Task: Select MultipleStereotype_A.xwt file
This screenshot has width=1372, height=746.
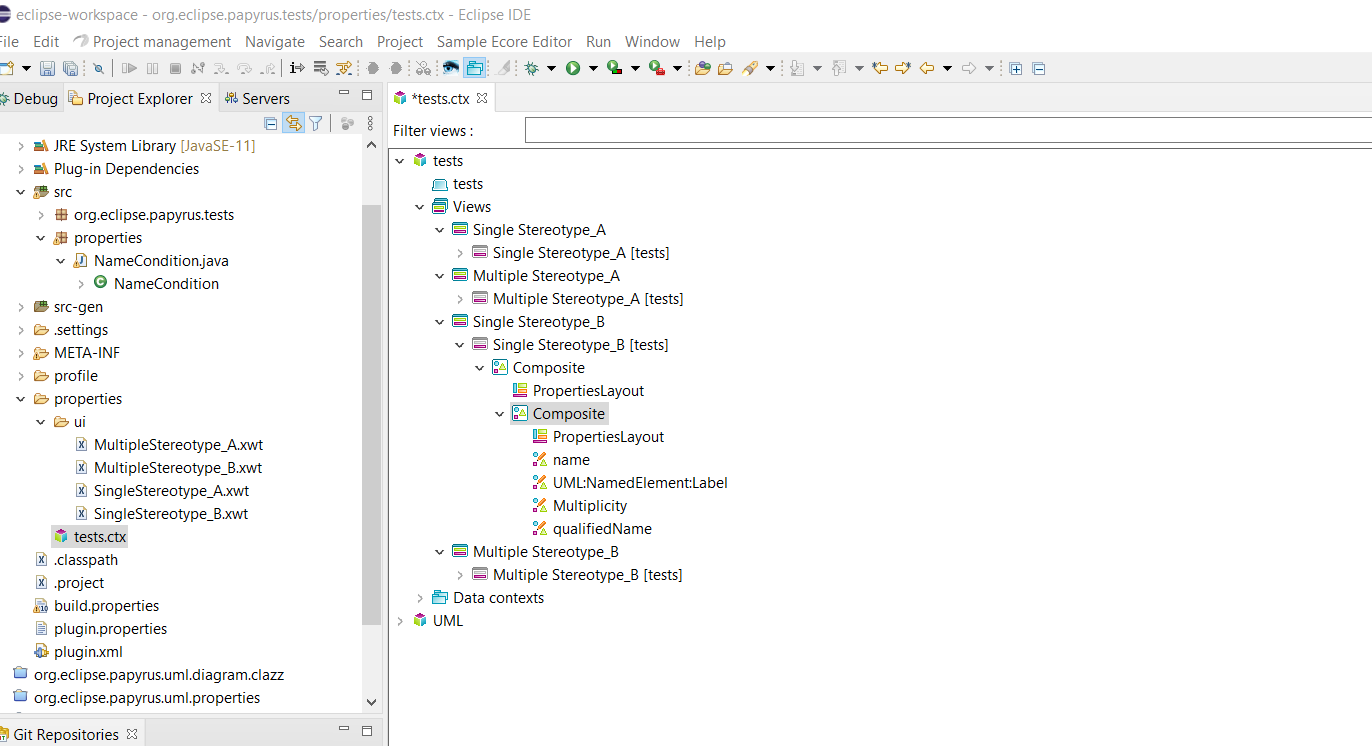Action: point(168,445)
